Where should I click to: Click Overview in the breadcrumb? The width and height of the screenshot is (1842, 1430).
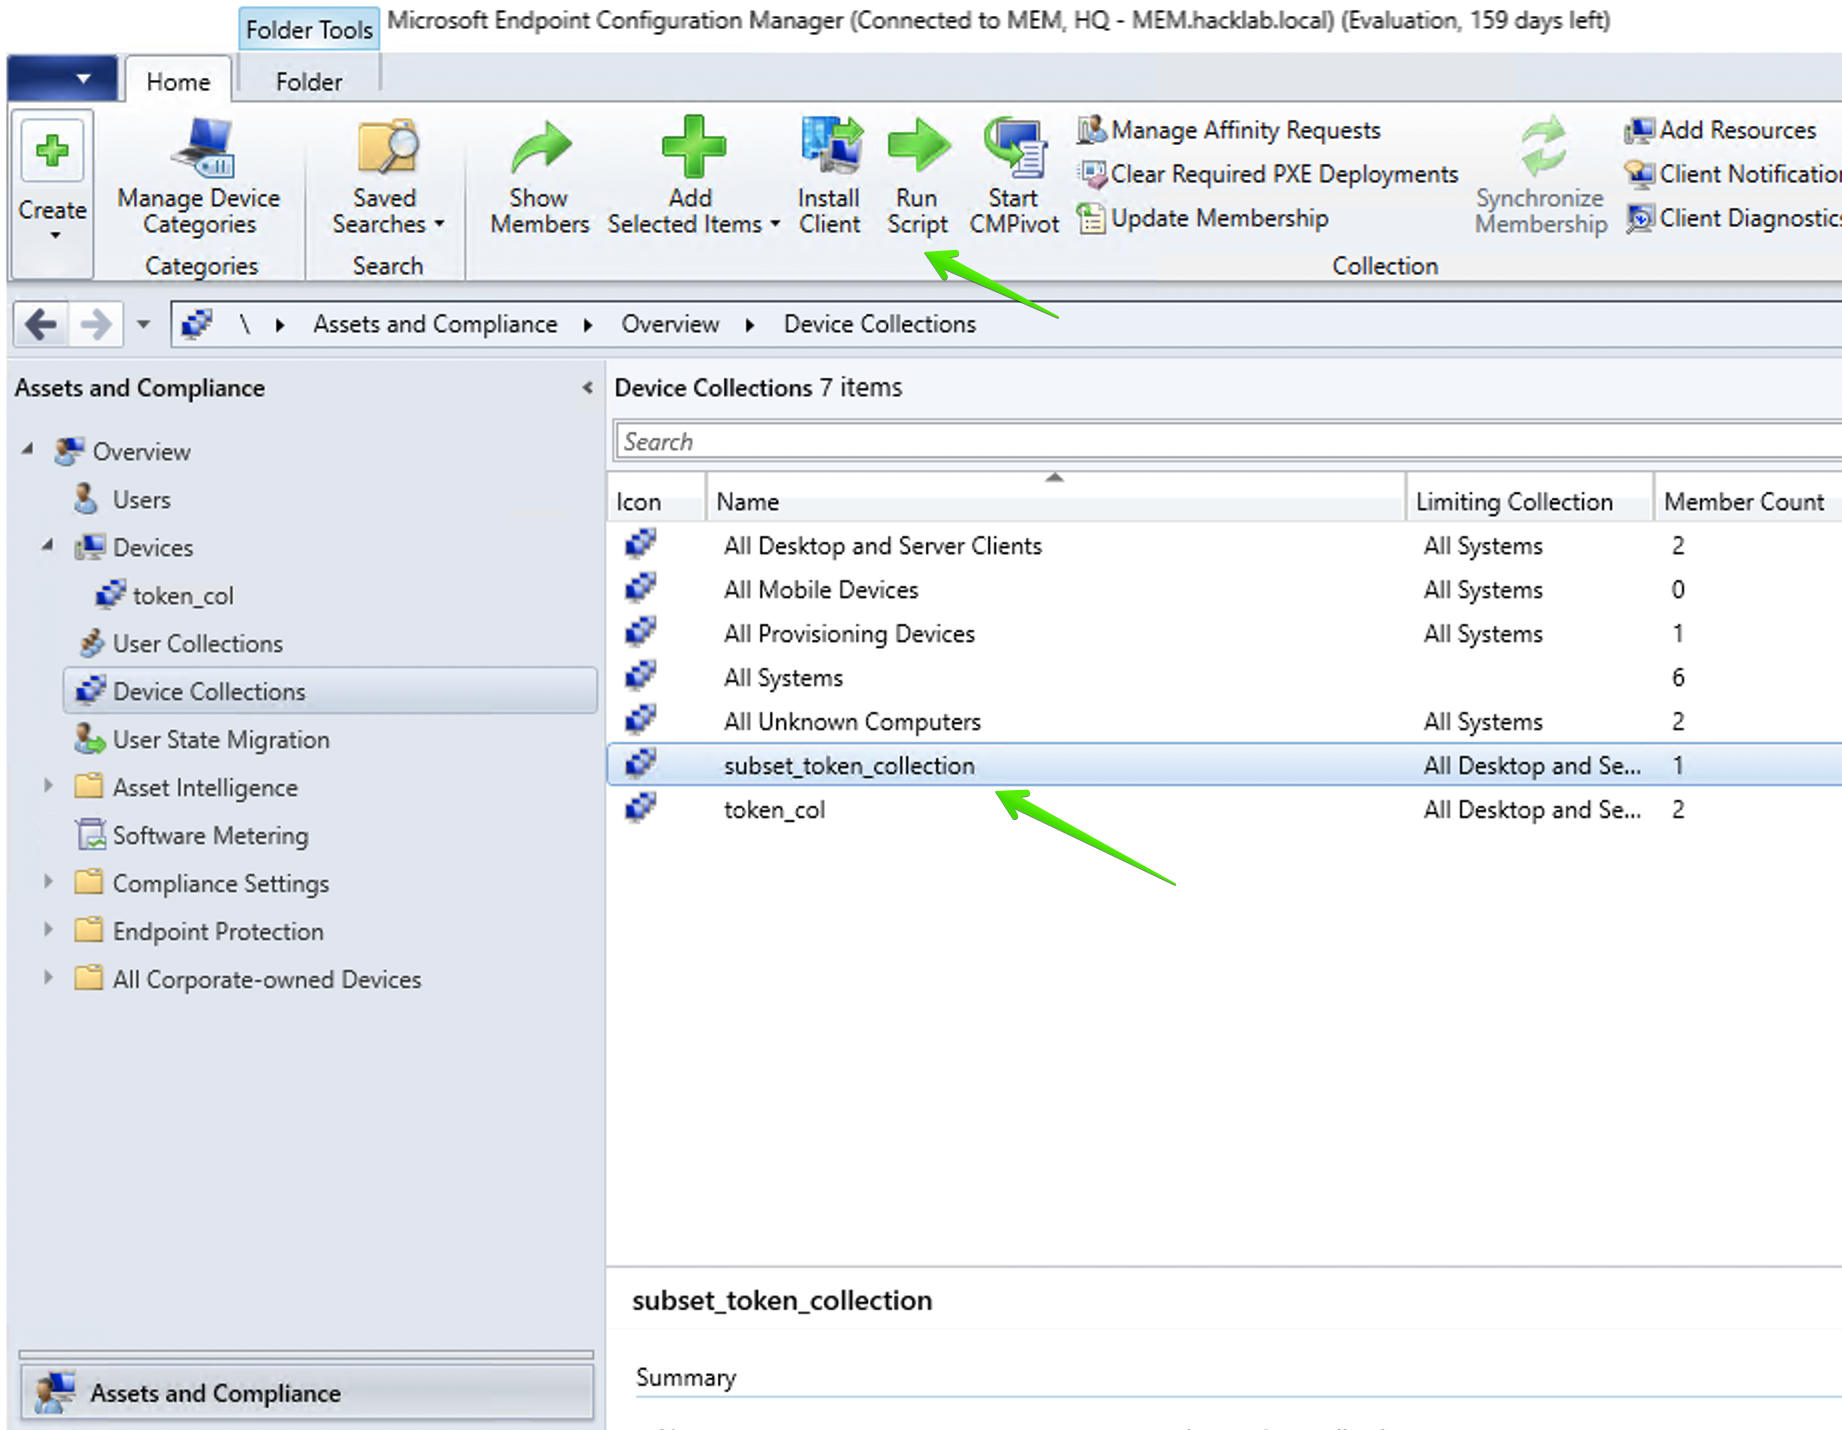[x=670, y=324]
